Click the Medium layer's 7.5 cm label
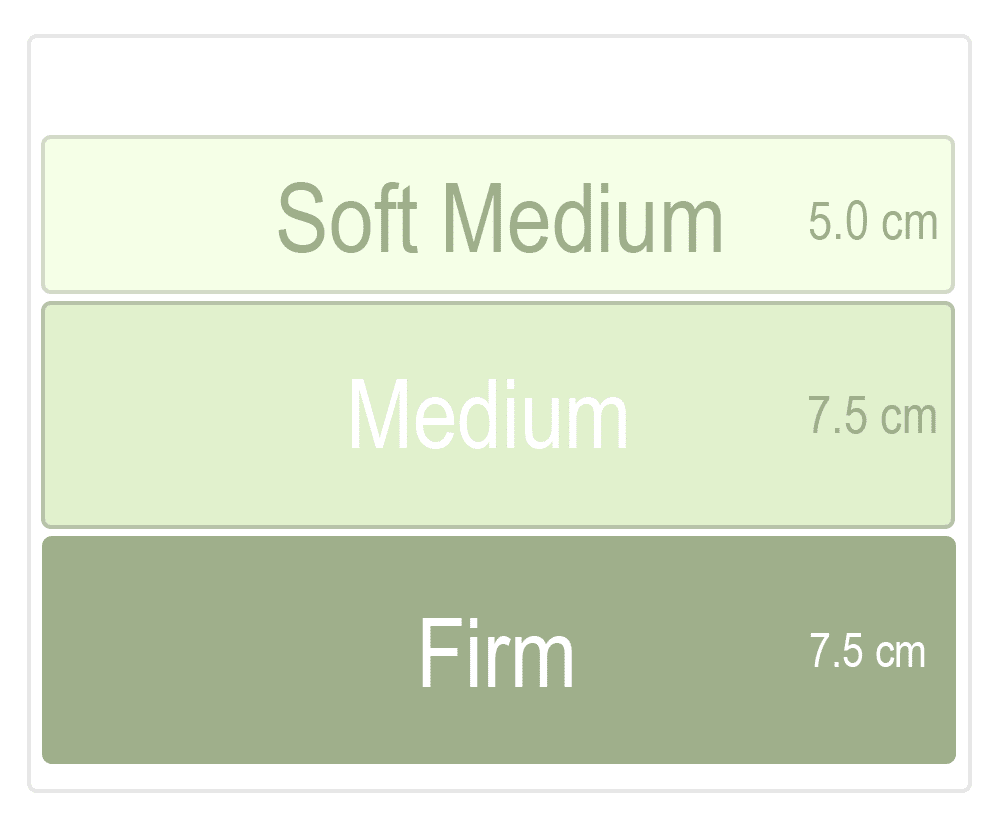Image resolution: width=1000 pixels, height=826 pixels. pos(872,416)
